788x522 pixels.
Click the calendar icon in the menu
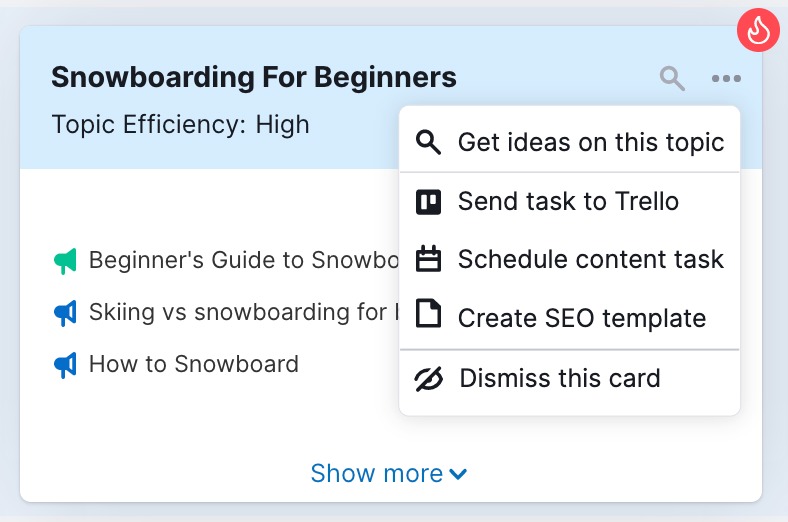point(428,260)
